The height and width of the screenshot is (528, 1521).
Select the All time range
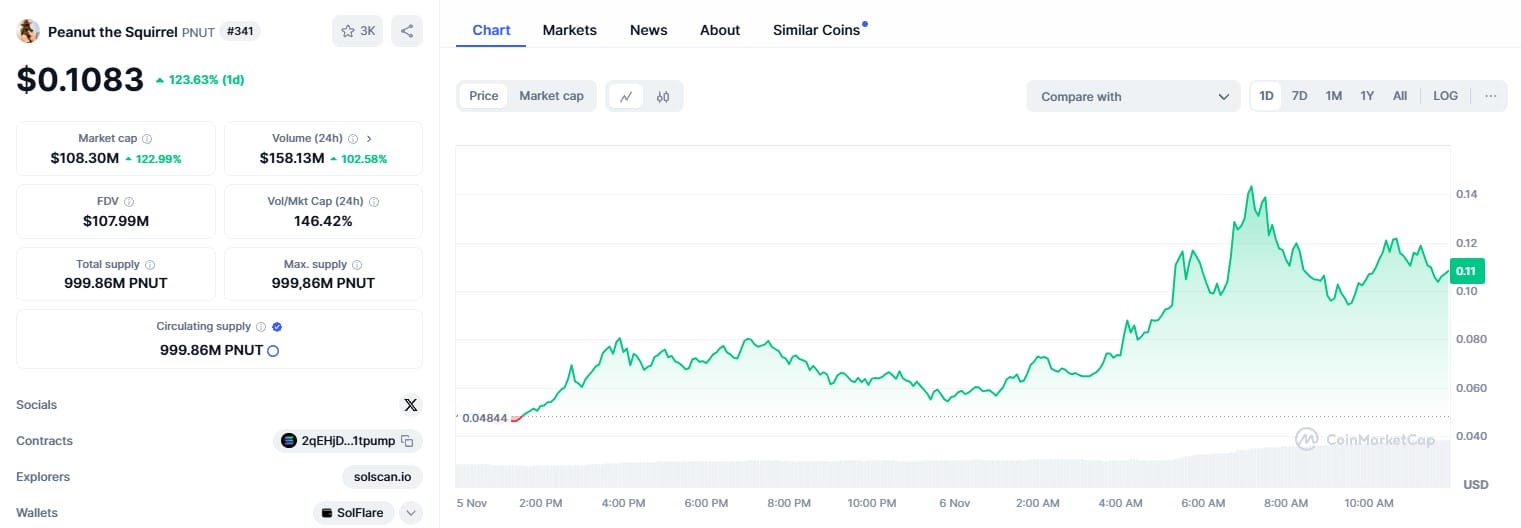(1400, 96)
